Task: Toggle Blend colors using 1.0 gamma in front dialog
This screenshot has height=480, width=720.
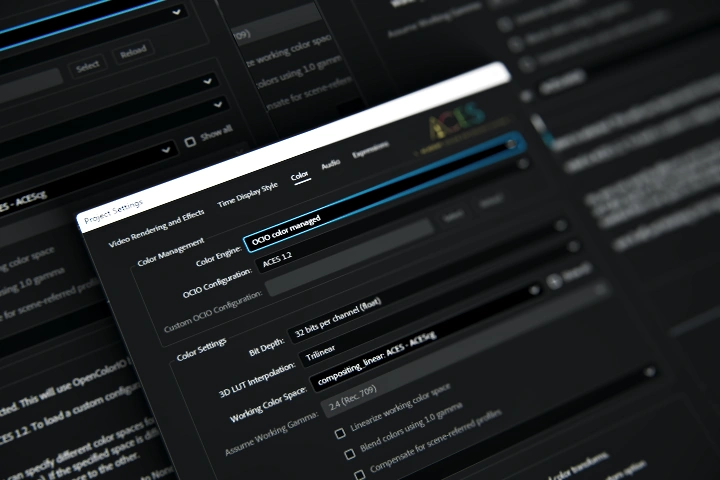Action: 350,454
